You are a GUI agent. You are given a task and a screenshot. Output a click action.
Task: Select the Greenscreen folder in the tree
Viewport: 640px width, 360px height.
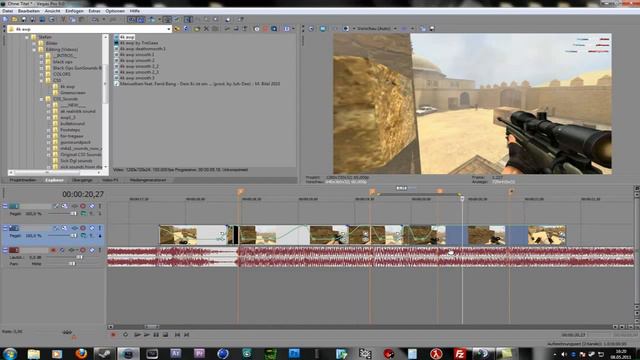[73, 93]
